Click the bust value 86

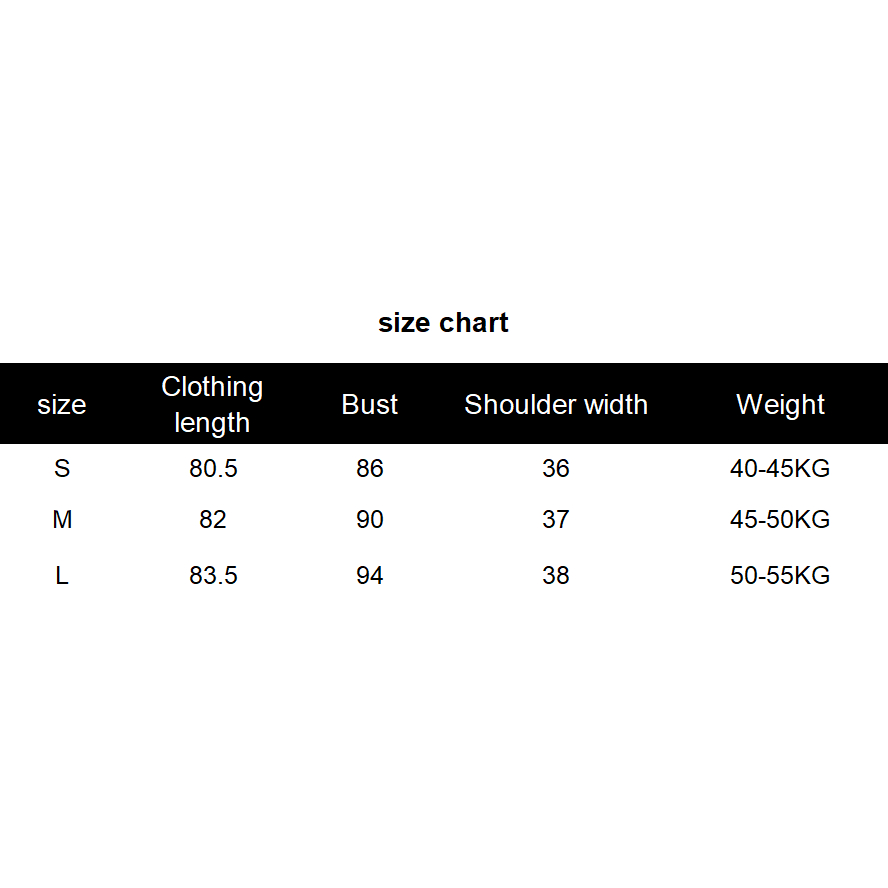(x=370, y=468)
